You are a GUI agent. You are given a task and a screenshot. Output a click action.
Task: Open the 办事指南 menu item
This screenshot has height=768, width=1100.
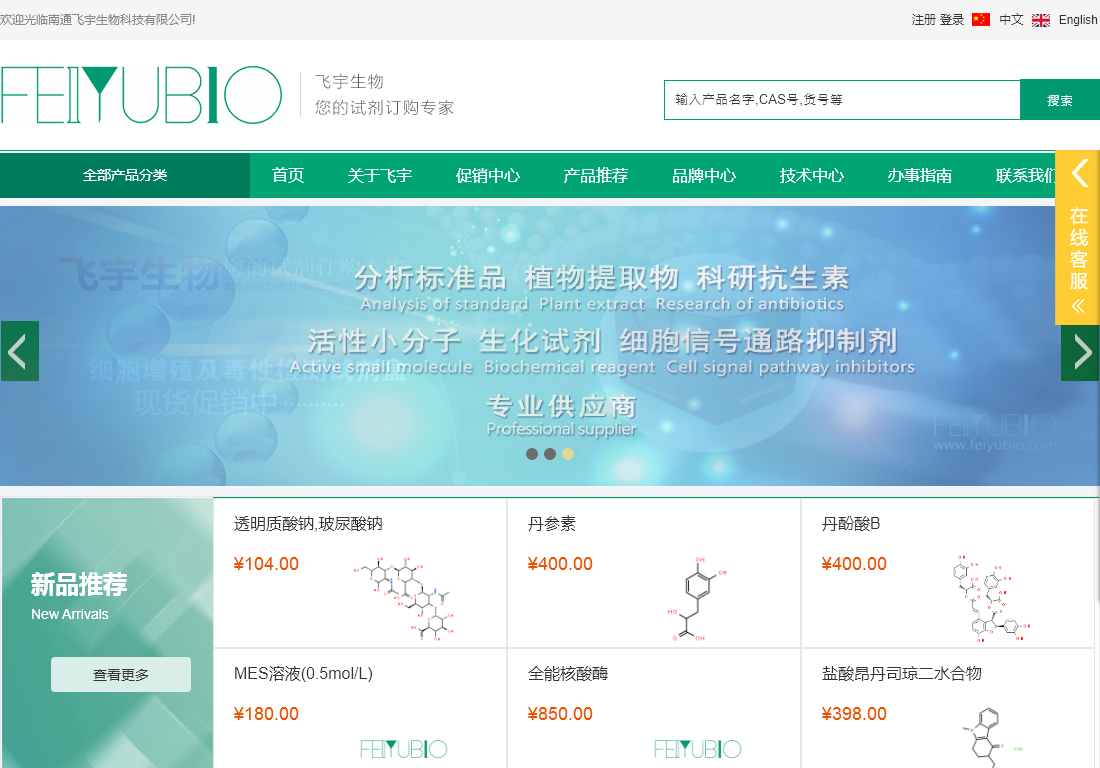tap(920, 175)
